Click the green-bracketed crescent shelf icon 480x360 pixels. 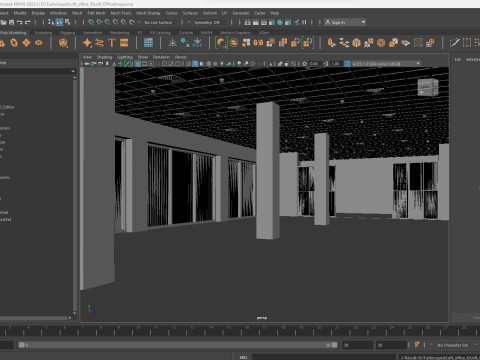(221, 43)
